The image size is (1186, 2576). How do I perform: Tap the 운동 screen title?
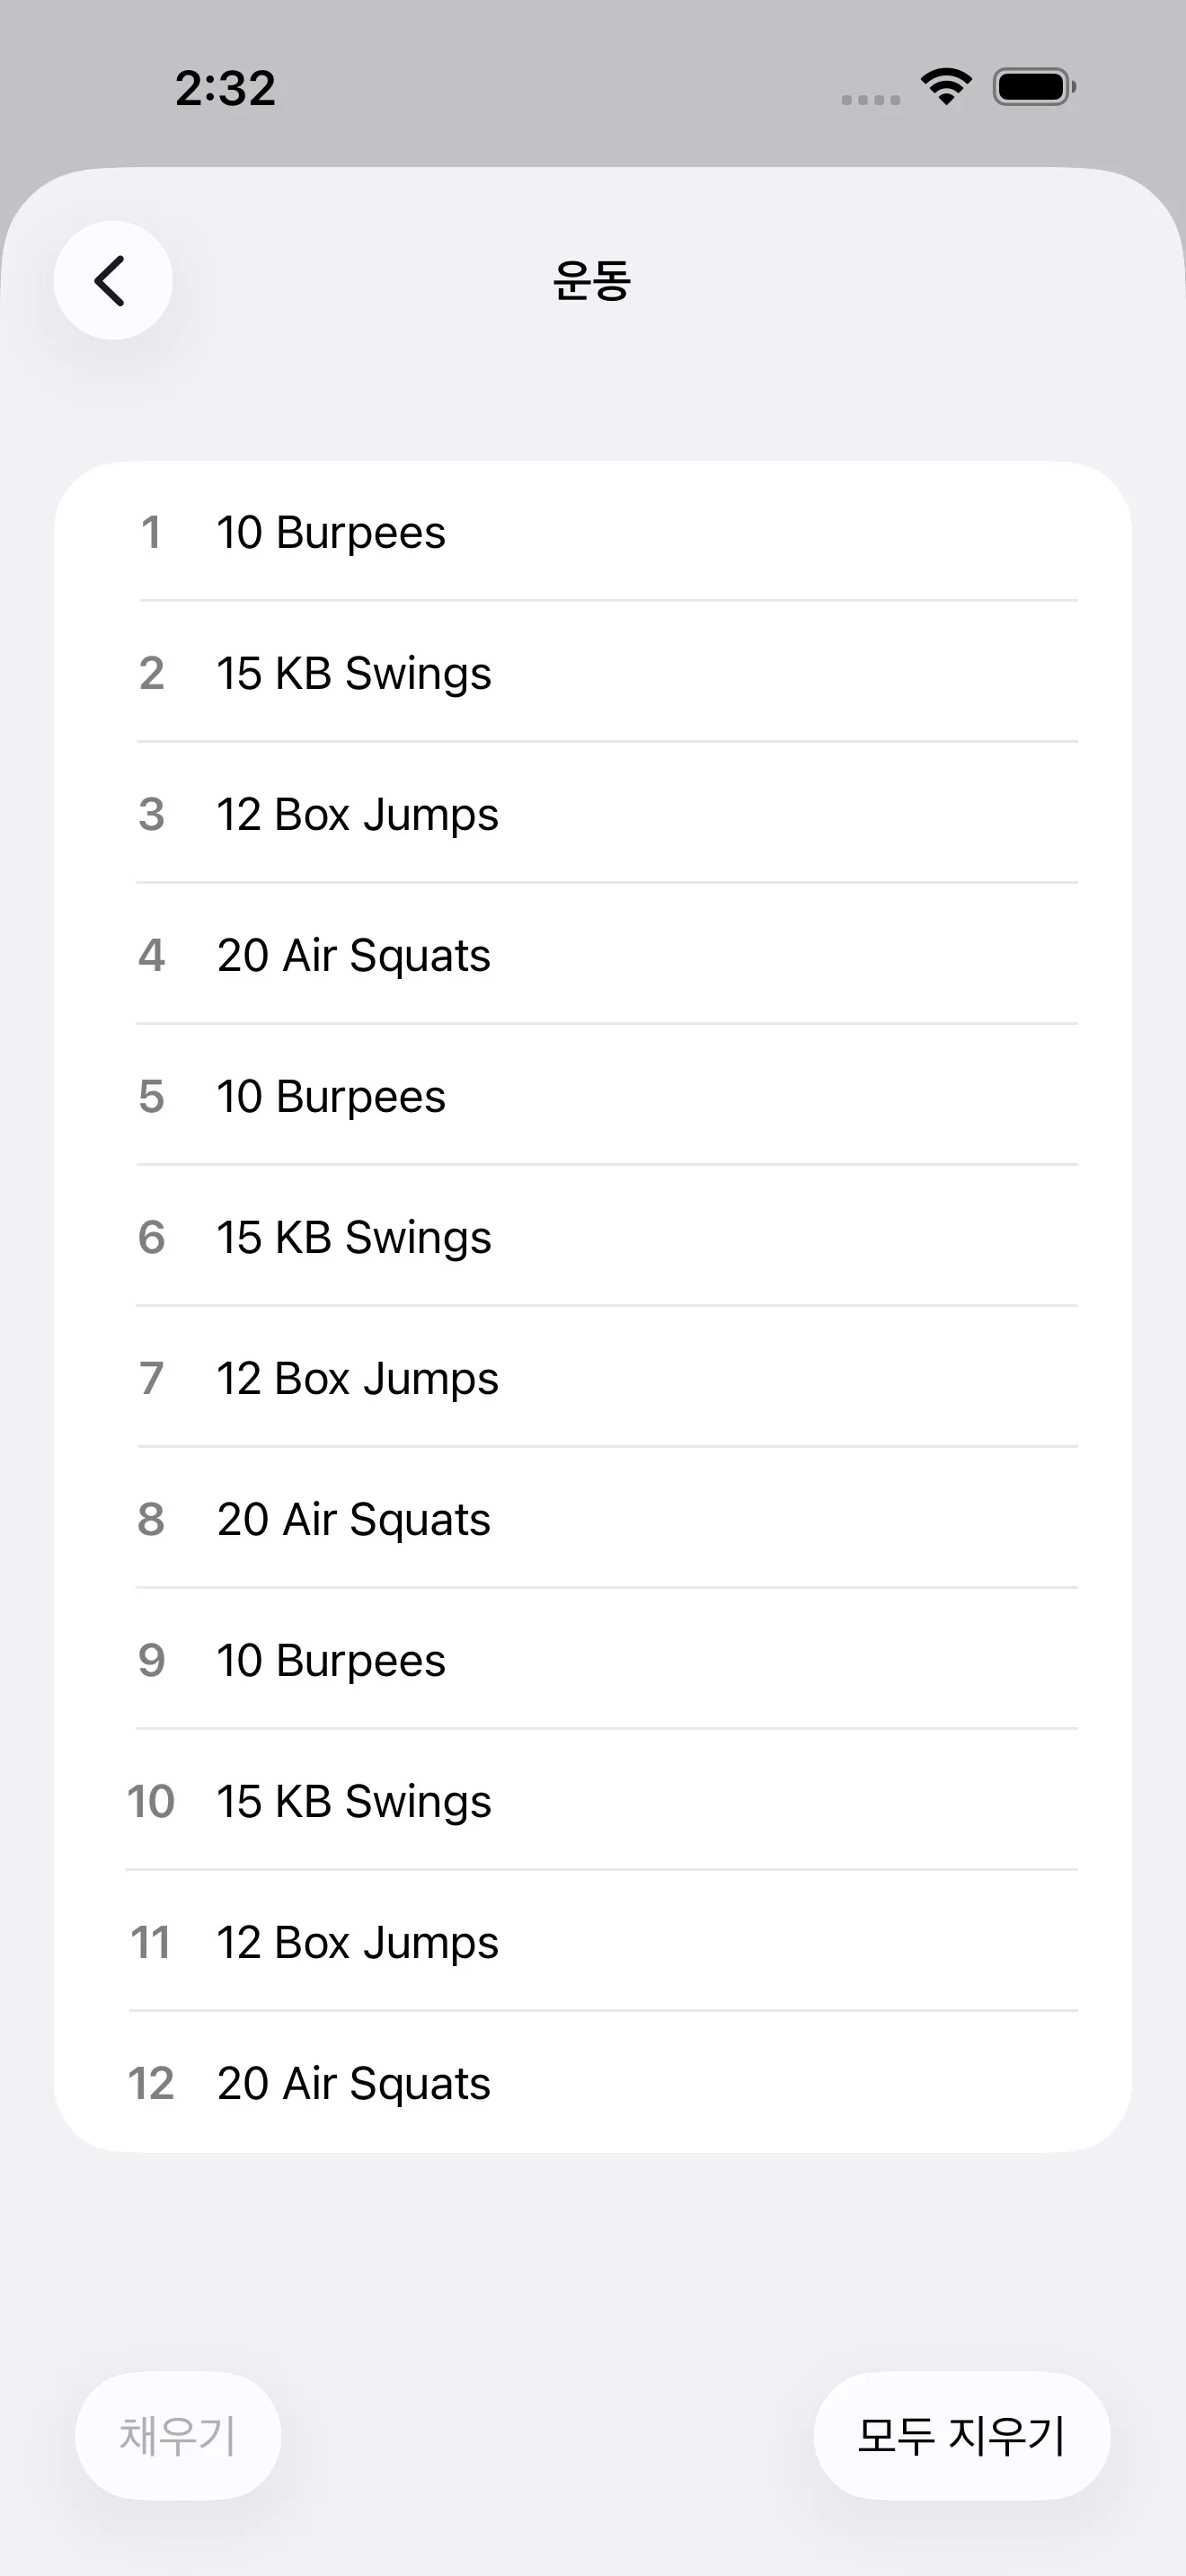592,280
